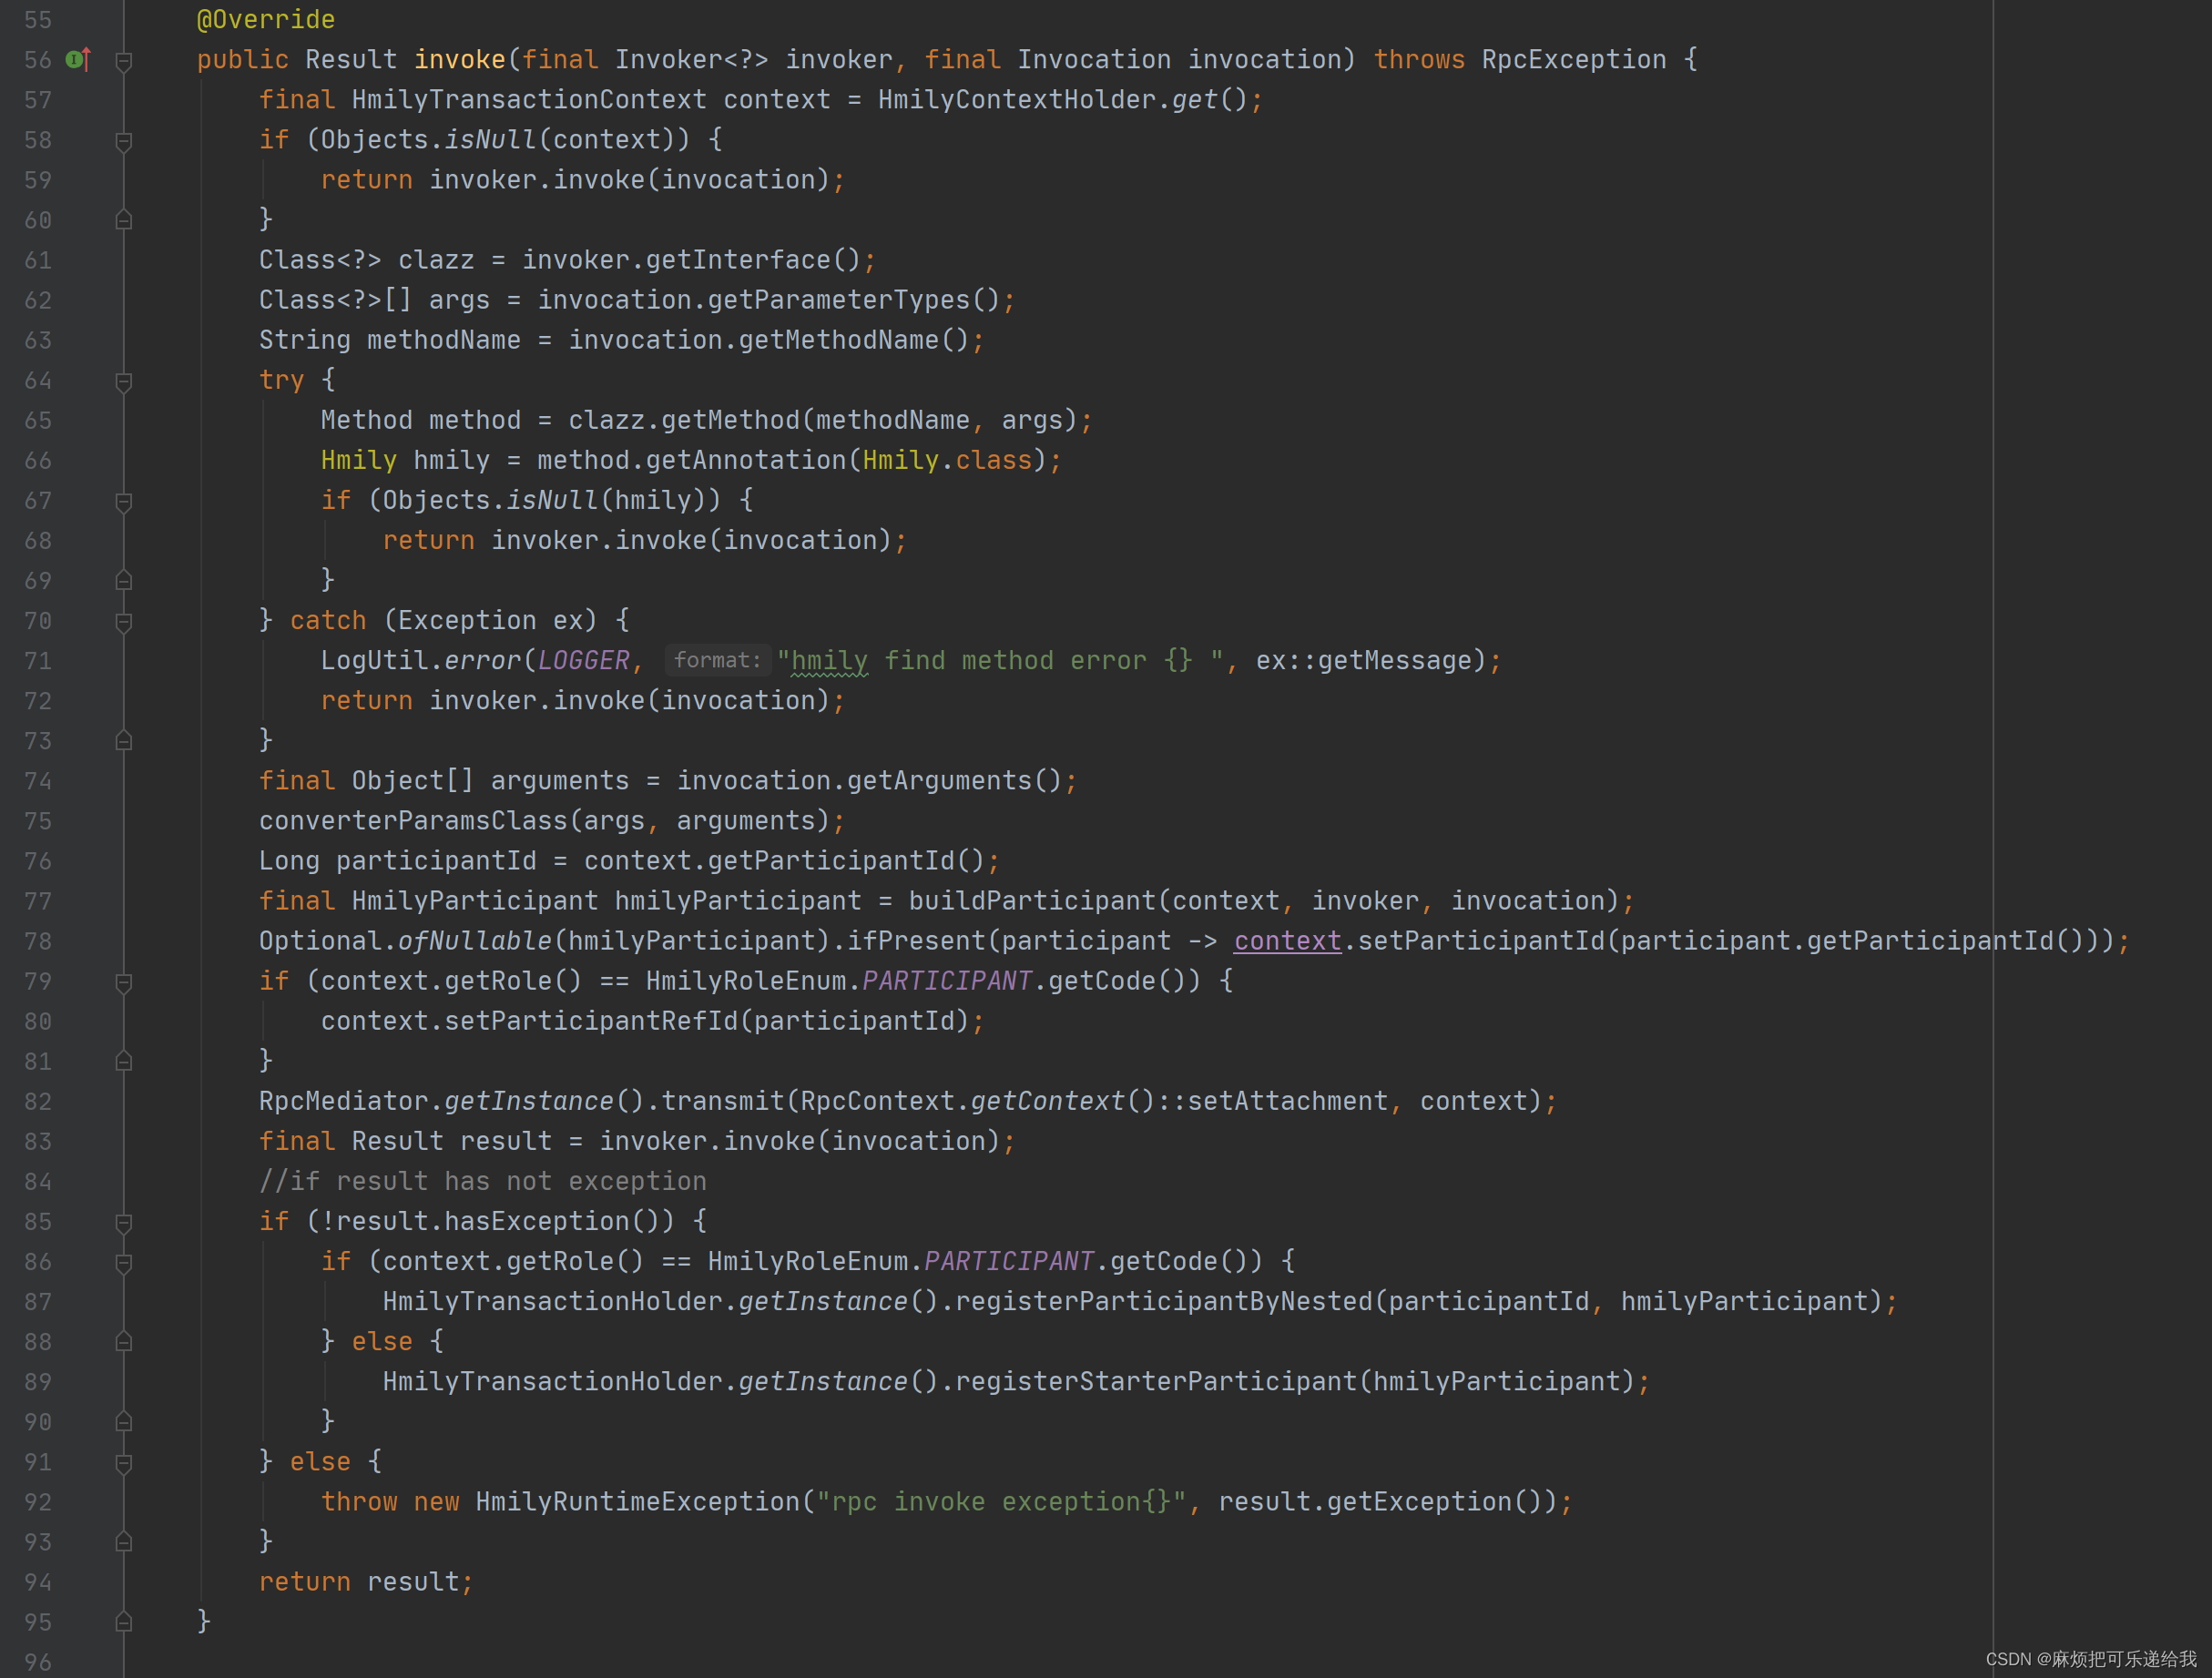This screenshot has height=1678, width=2212.
Task: Click line number 78 in the gutter
Action: point(38,941)
